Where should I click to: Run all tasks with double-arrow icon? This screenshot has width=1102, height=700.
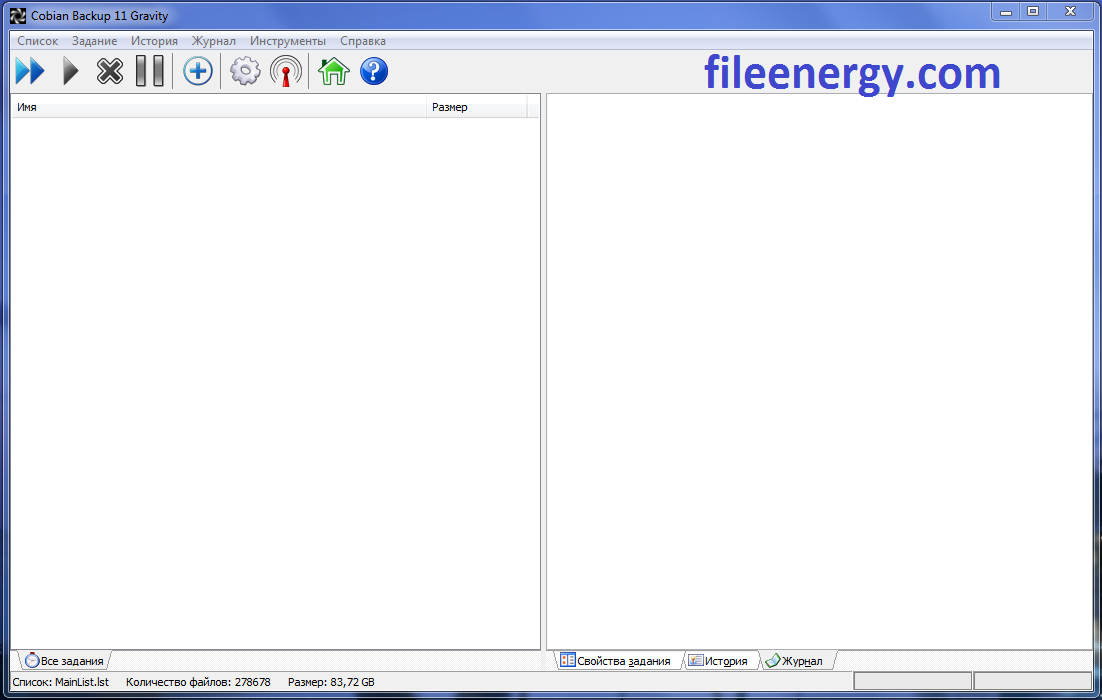[x=30, y=71]
